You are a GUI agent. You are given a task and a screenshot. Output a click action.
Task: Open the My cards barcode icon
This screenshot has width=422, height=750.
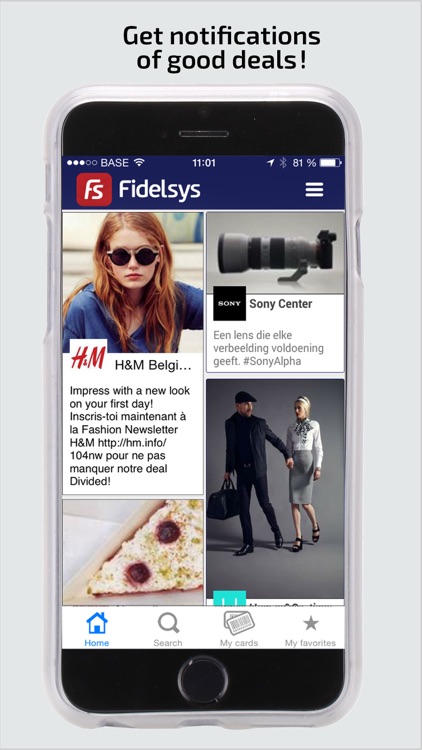coord(239,623)
